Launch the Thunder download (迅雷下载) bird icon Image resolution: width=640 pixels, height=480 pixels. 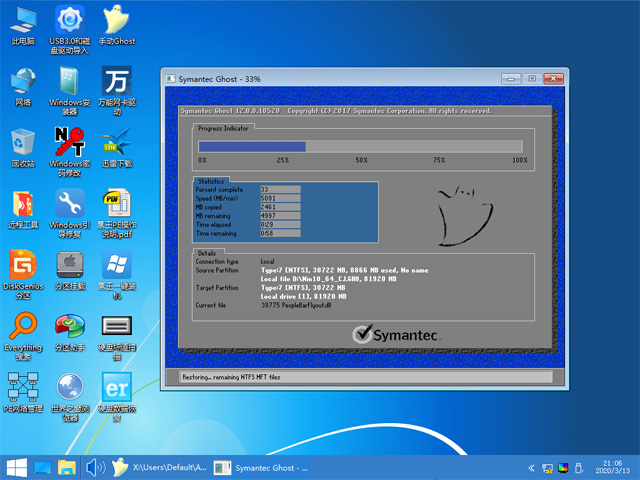click(116, 141)
